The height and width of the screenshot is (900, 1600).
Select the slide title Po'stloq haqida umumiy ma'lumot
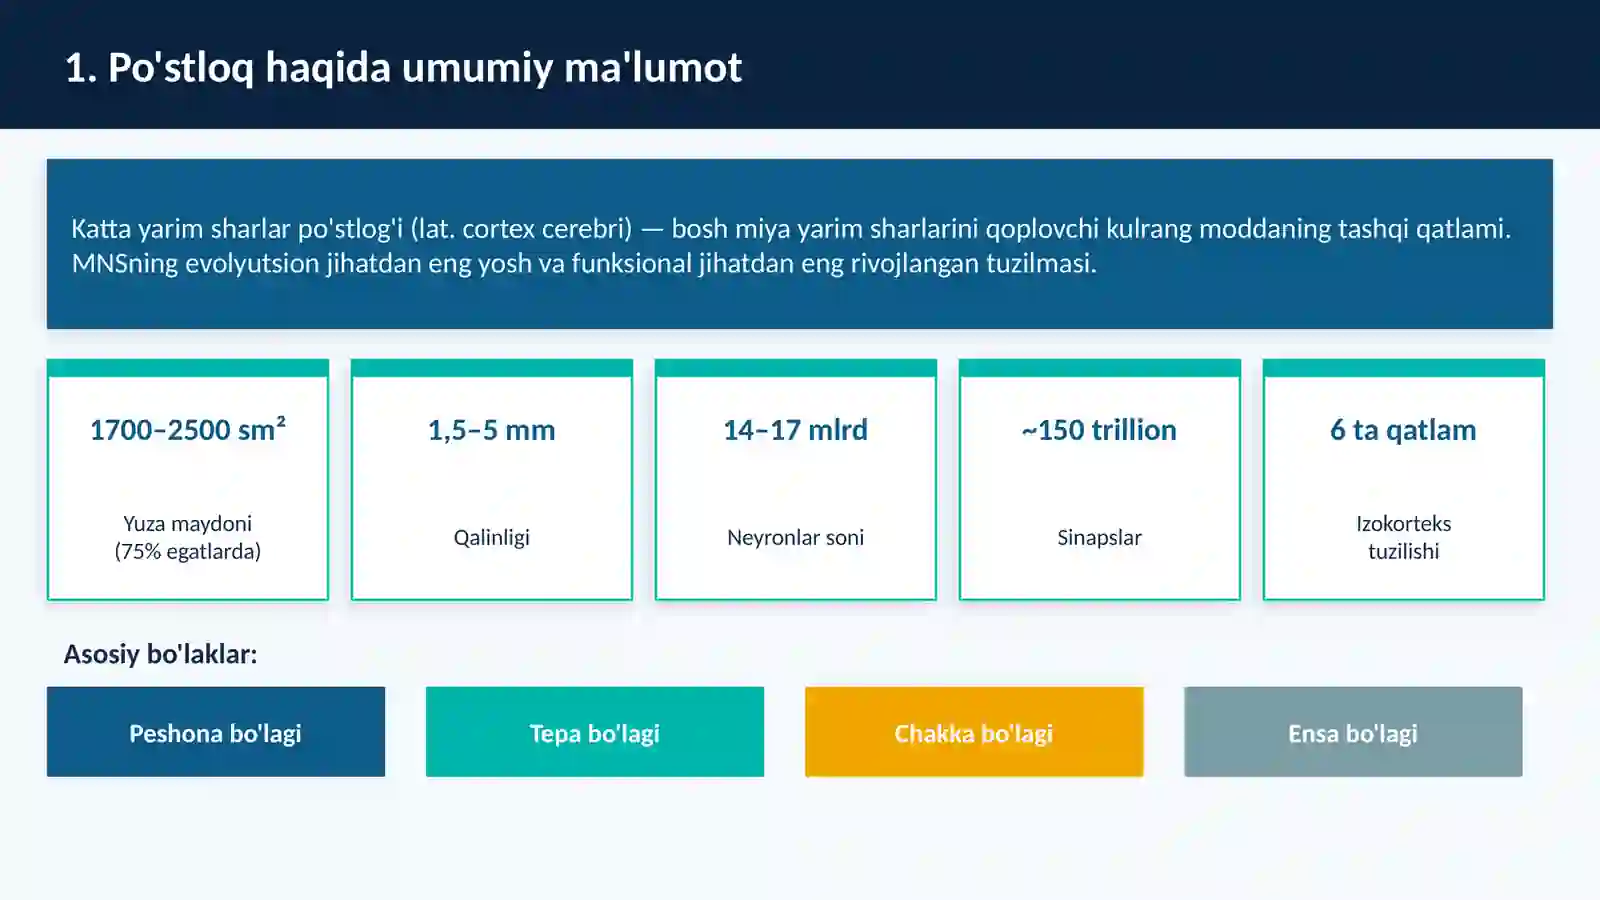click(x=403, y=68)
